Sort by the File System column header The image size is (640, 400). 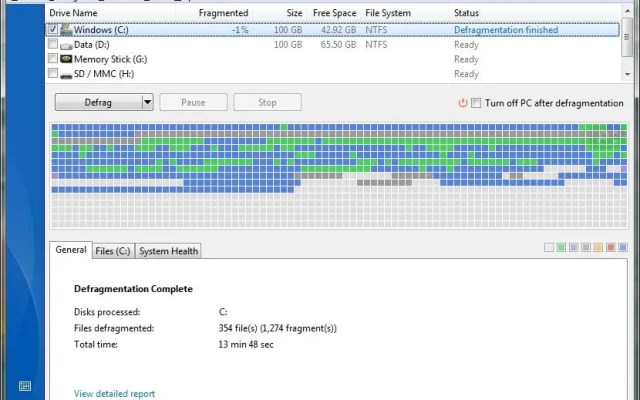(x=388, y=13)
